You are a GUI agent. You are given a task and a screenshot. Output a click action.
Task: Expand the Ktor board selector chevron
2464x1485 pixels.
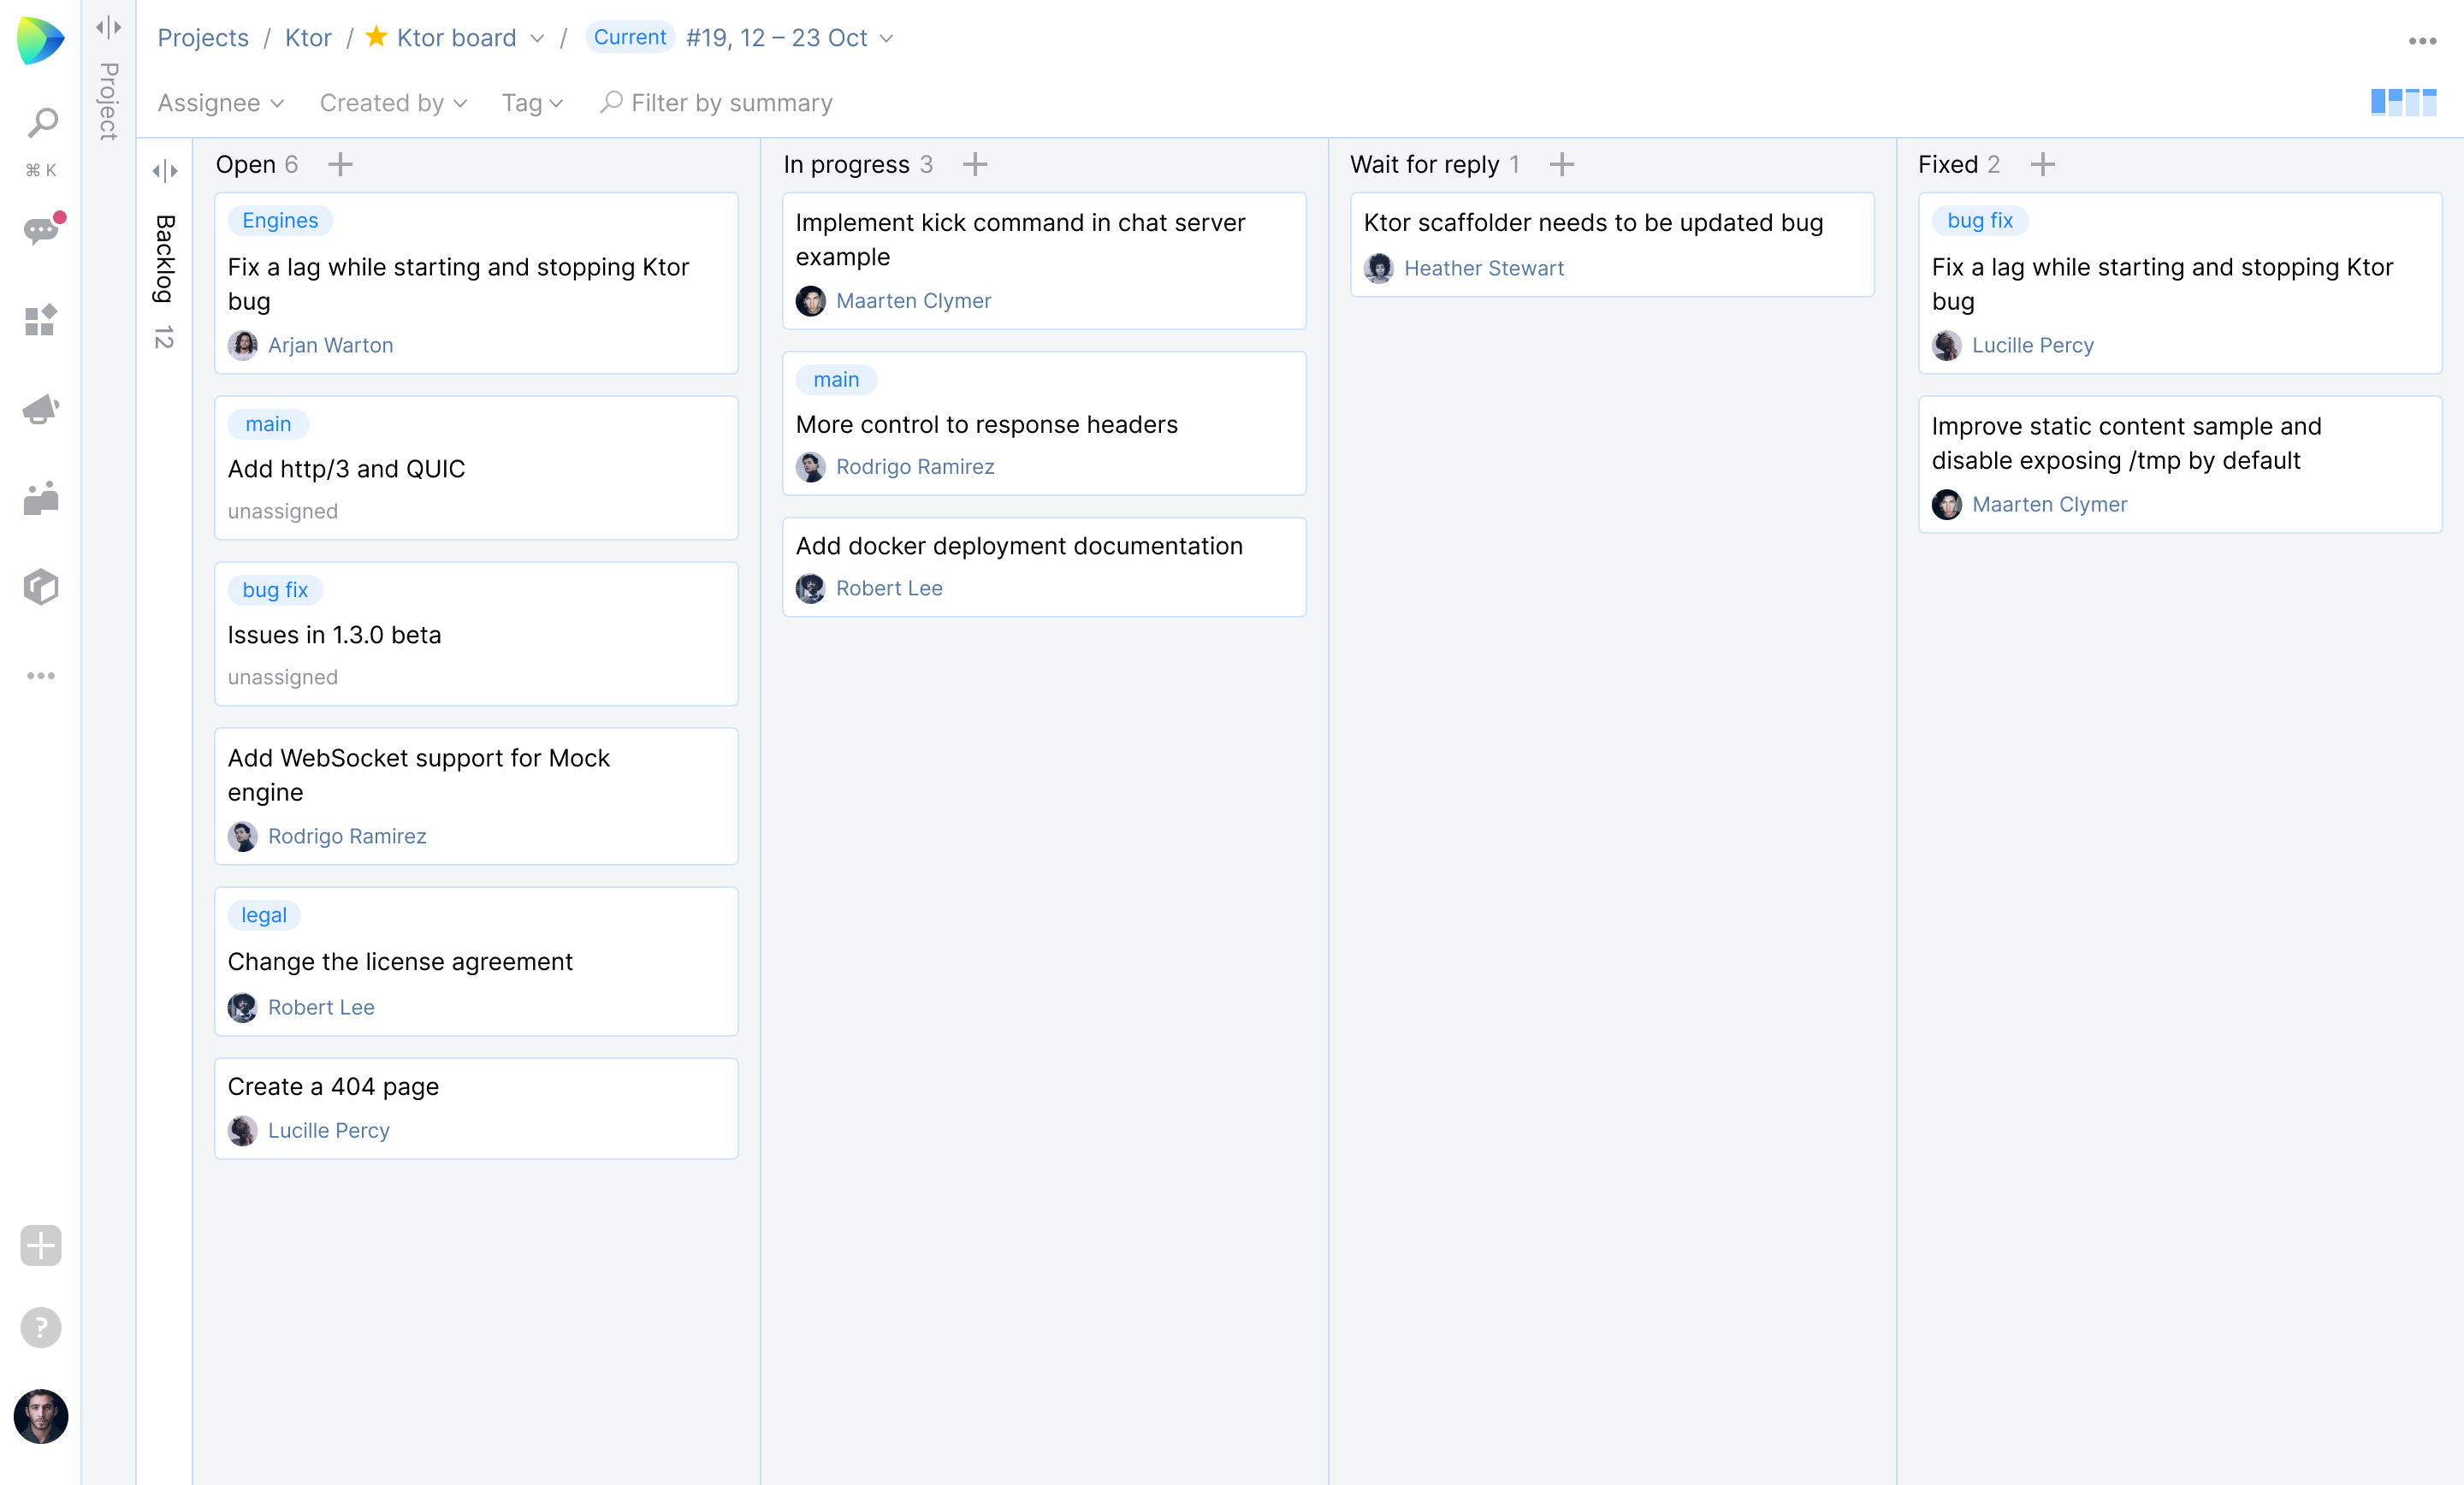(537, 39)
